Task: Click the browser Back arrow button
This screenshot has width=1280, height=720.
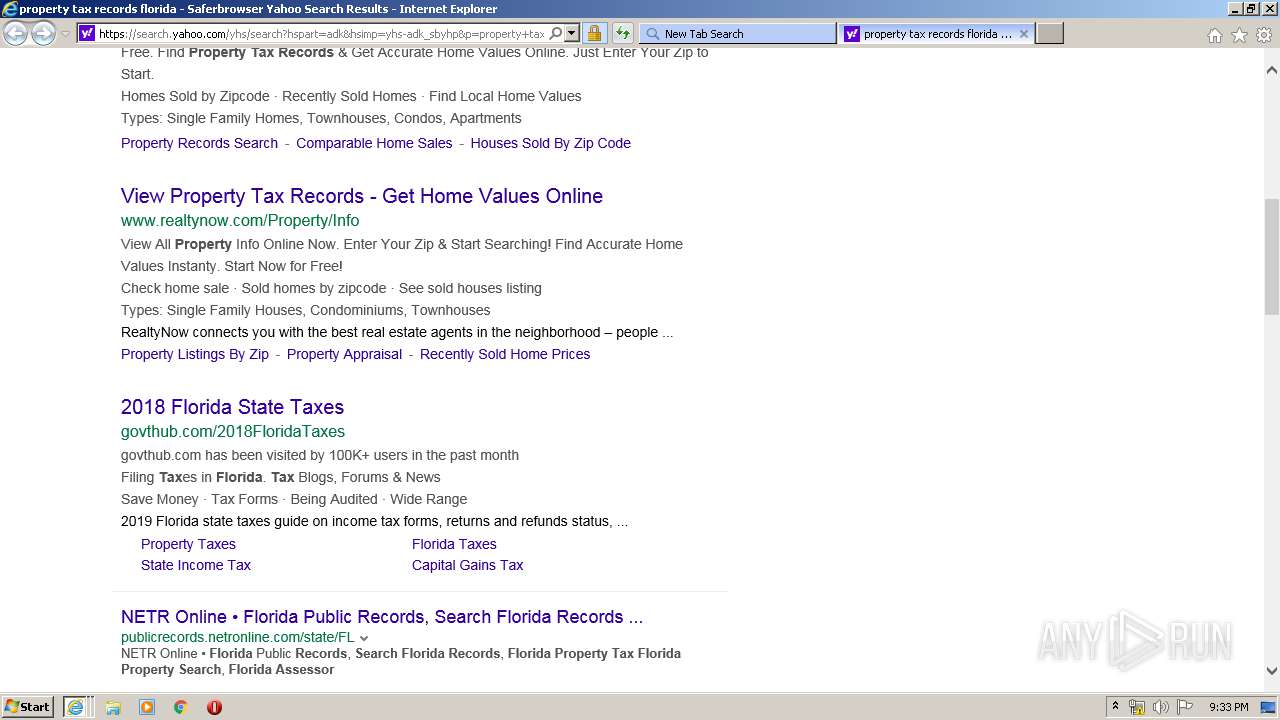Action: (x=15, y=33)
